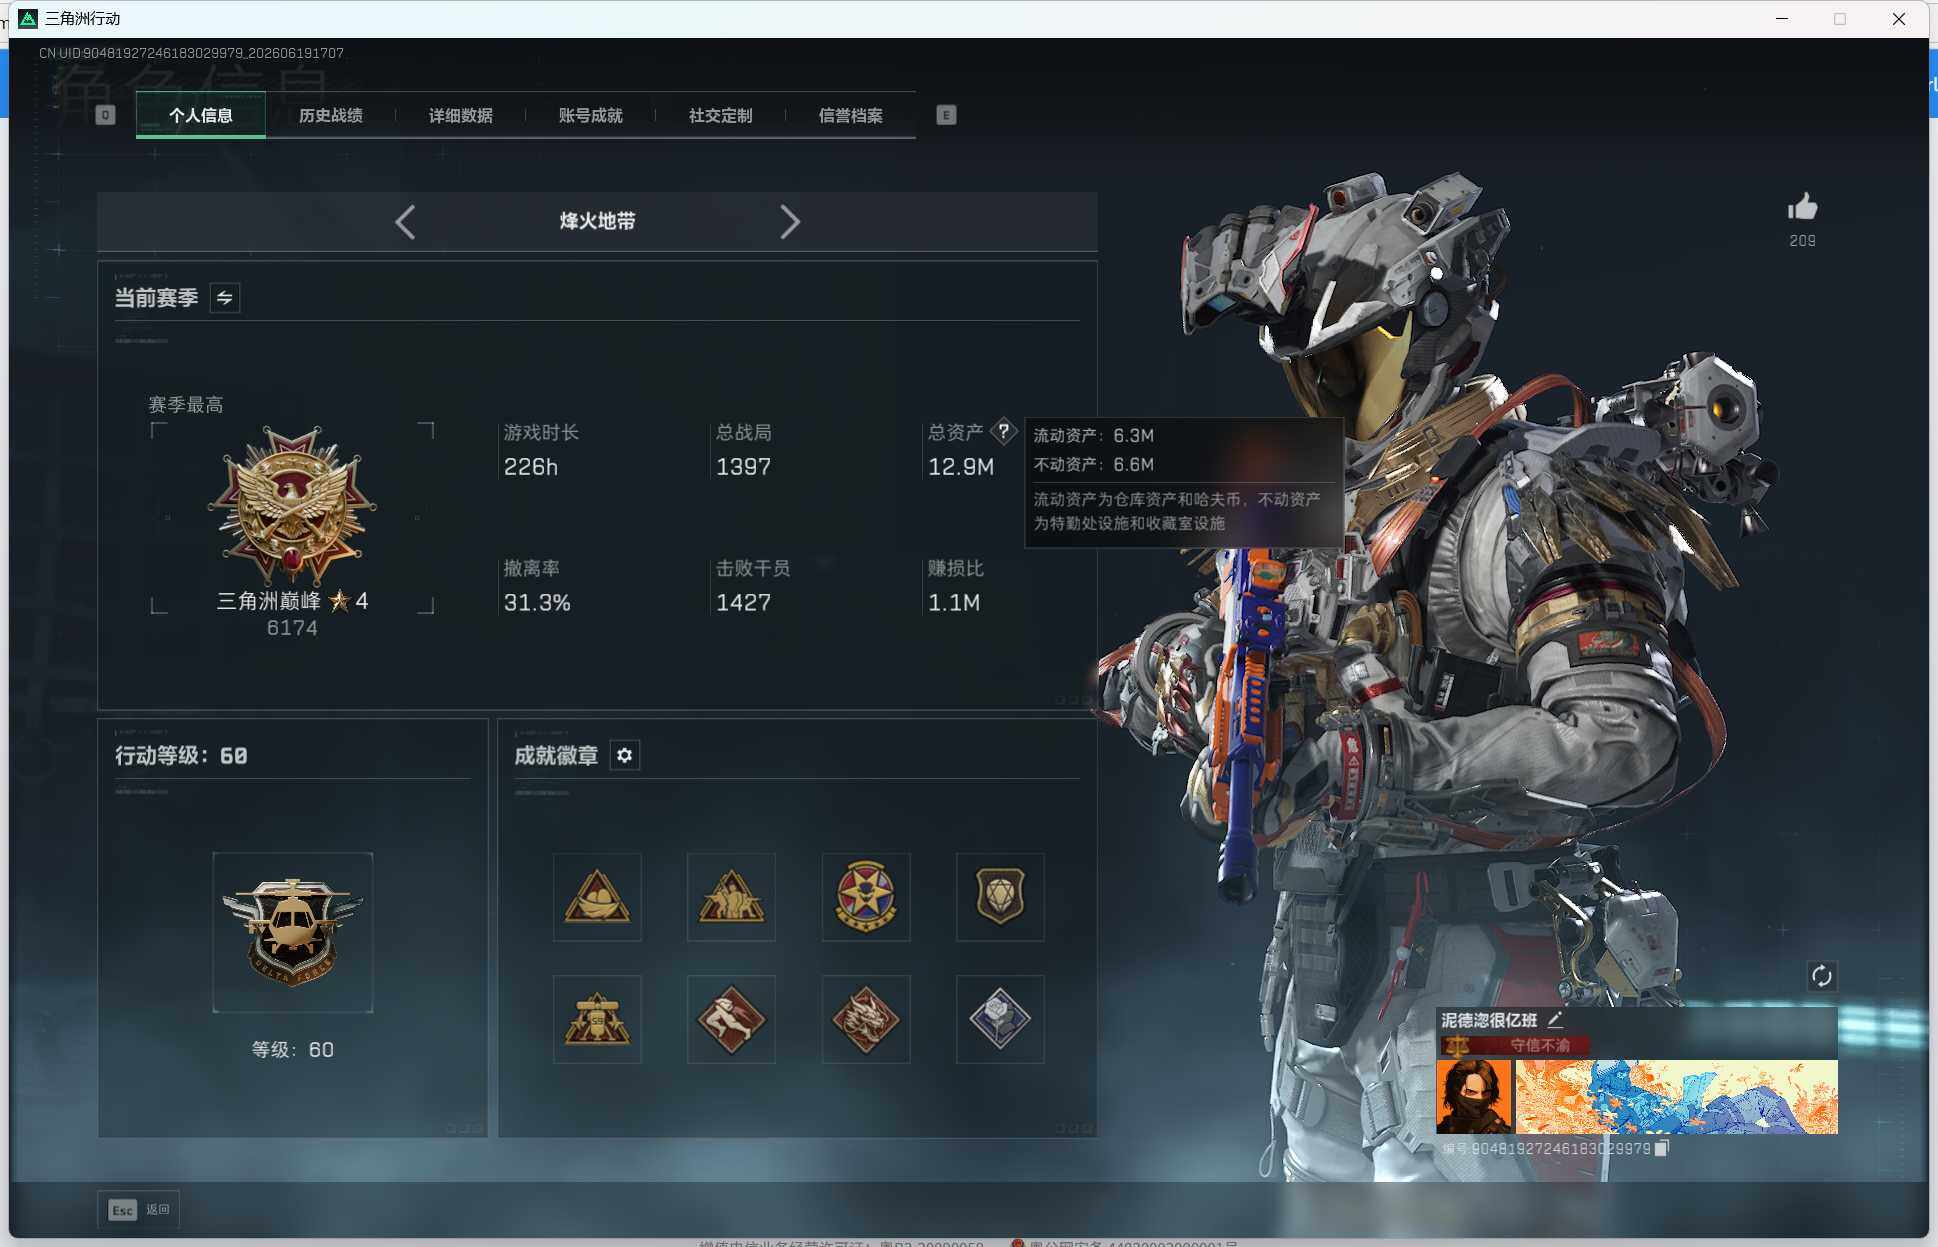
Task: Click the rank score 6174
Action: click(x=292, y=628)
